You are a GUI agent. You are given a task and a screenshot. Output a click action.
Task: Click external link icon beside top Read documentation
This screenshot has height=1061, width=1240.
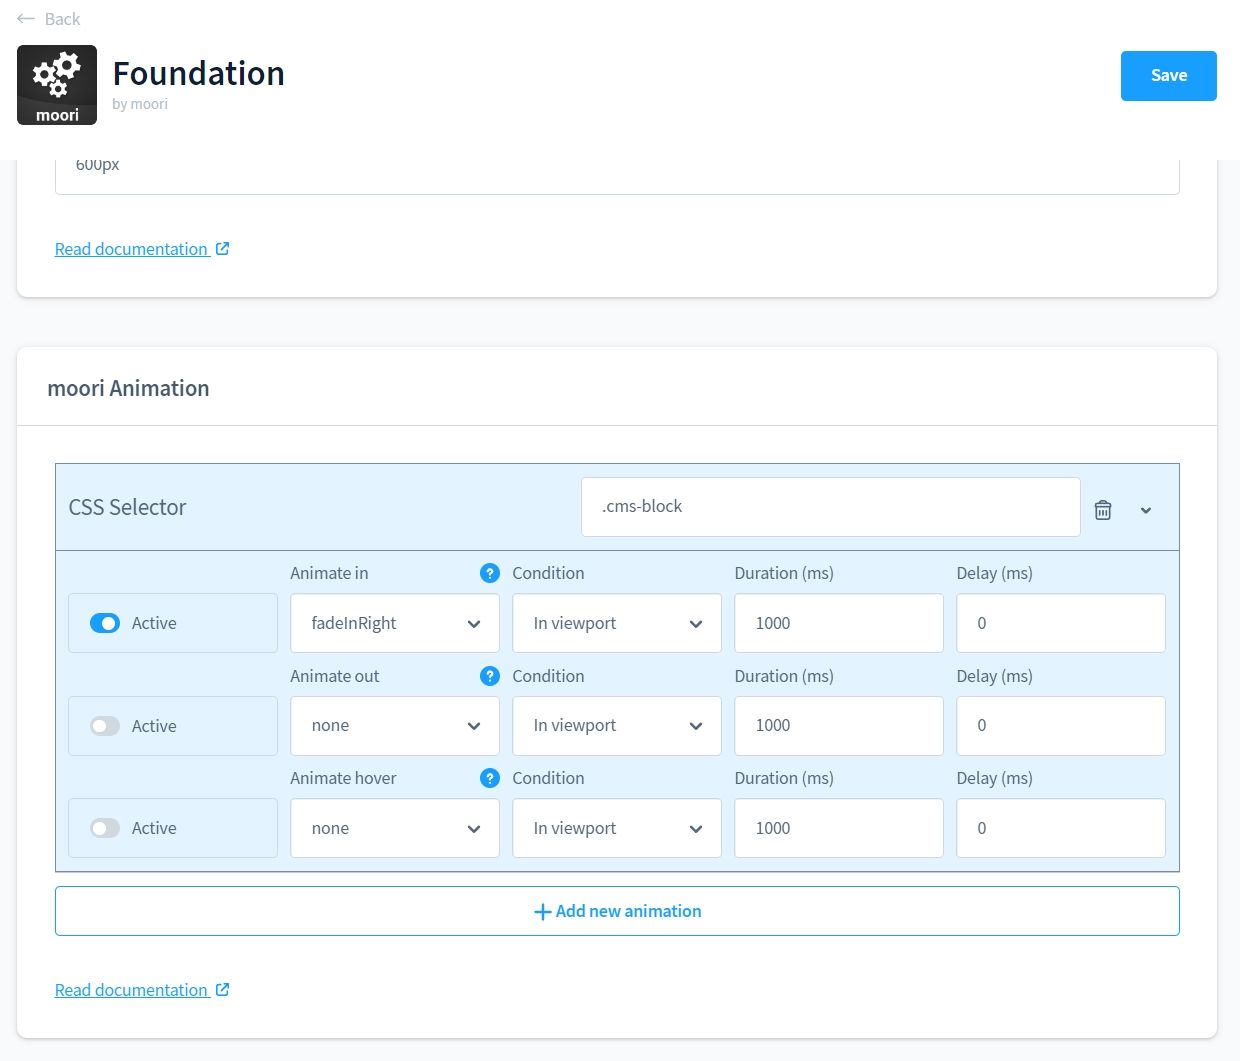[223, 249]
